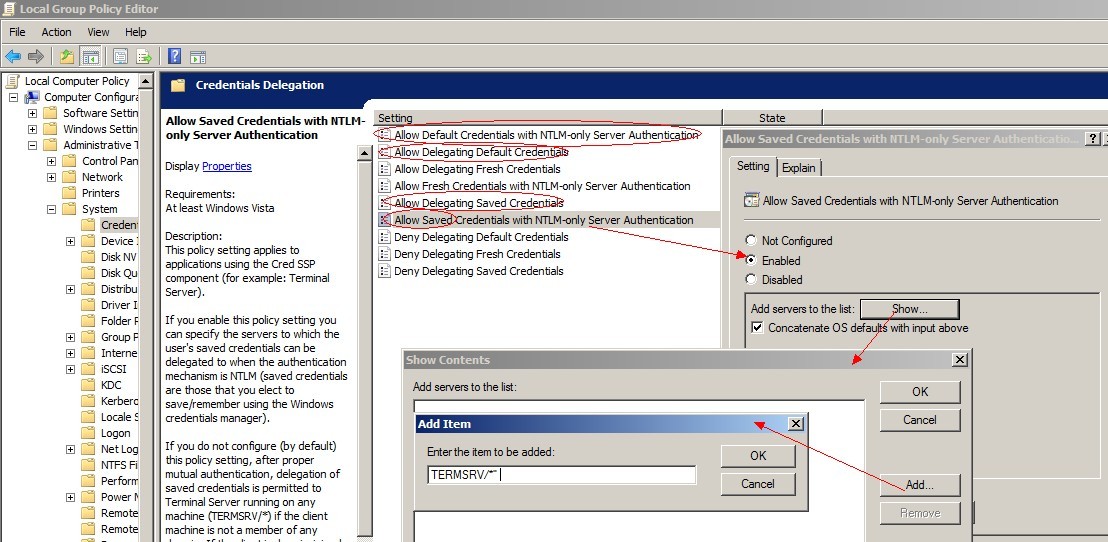Viewport: 1108px width, 542px height.
Task: Toggle Concatenate OS defaults with input above
Action: (x=758, y=328)
